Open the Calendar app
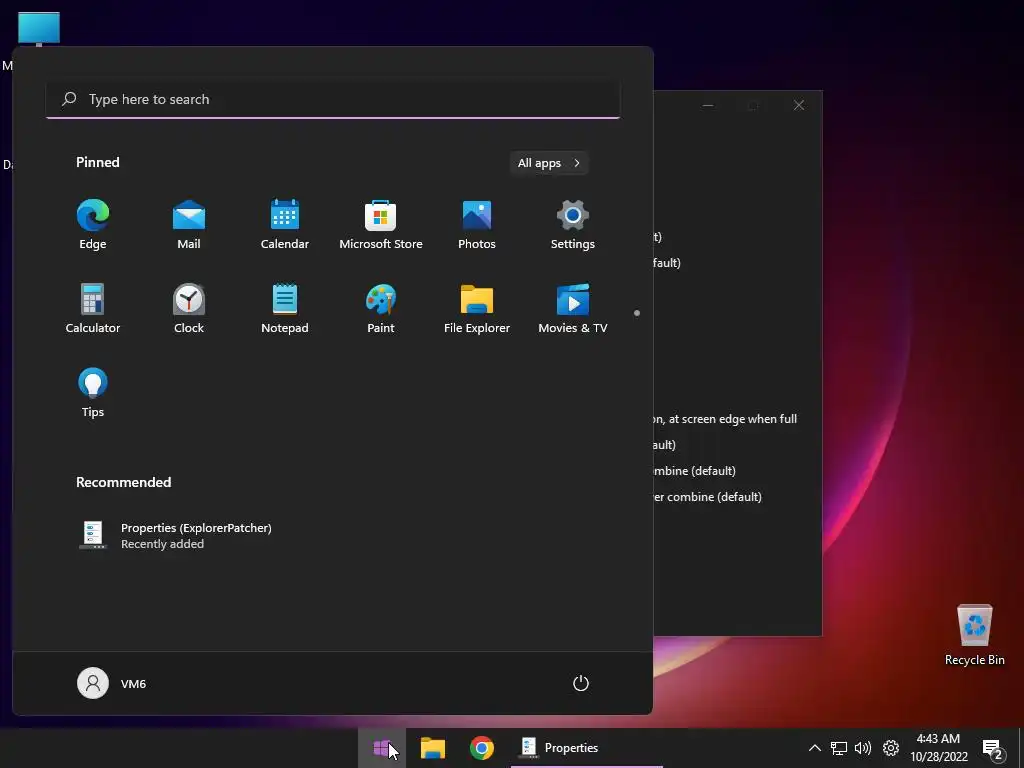1024x768 pixels. [285, 225]
